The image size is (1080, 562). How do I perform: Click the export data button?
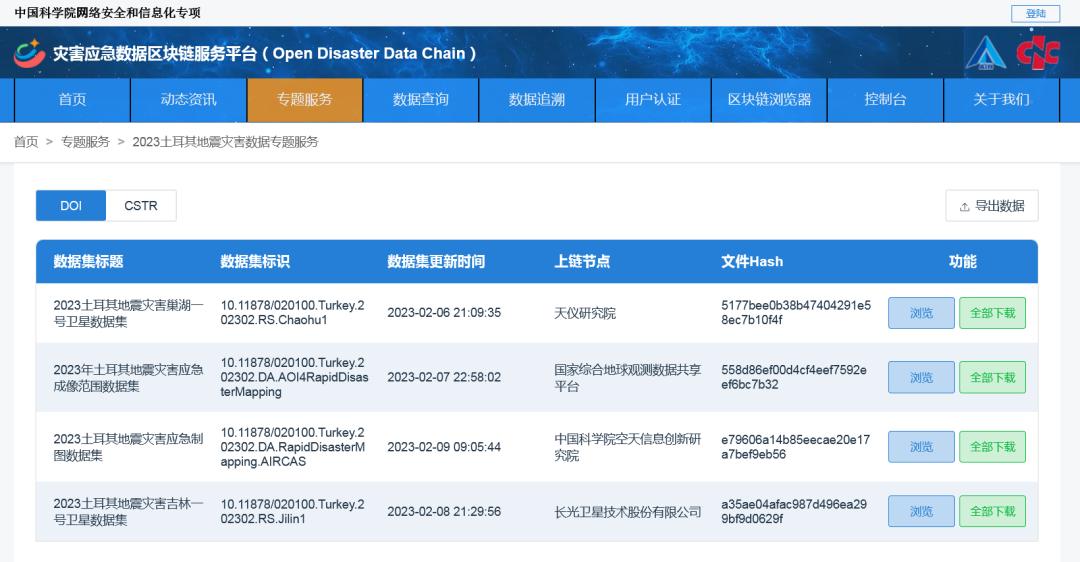click(992, 206)
